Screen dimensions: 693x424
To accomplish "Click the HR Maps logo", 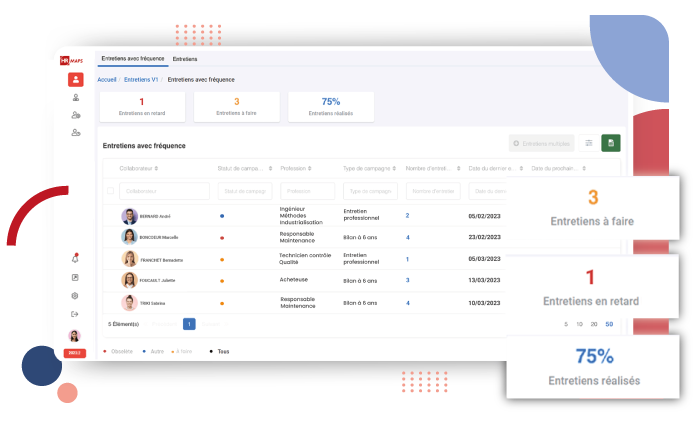I will pos(71,61).
